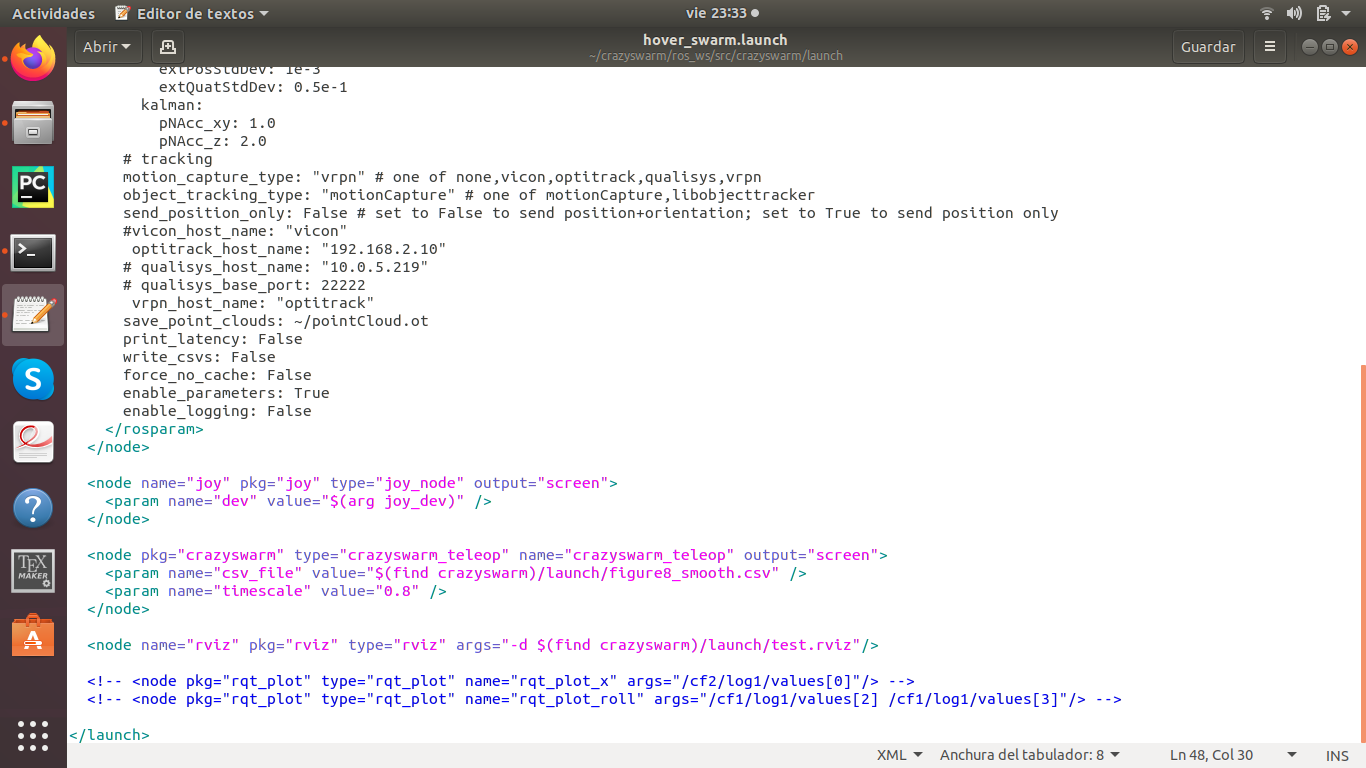This screenshot has height=768, width=1366.
Task: Open PyCharm from the dock
Action: [x=33, y=187]
